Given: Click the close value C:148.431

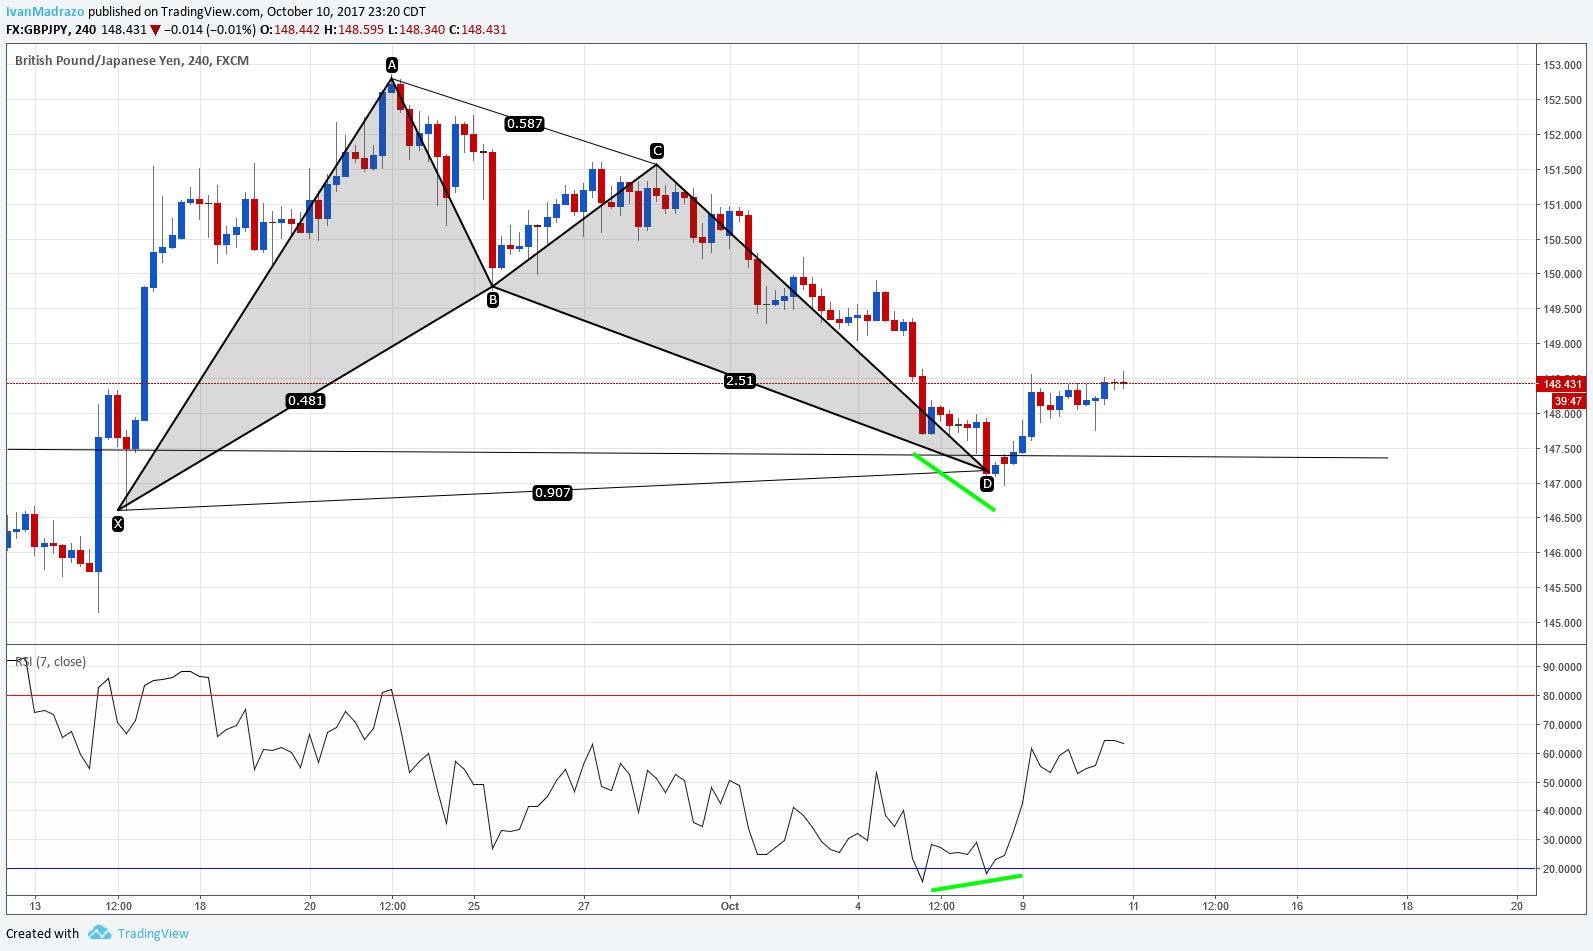Looking at the screenshot, I should 478,30.
